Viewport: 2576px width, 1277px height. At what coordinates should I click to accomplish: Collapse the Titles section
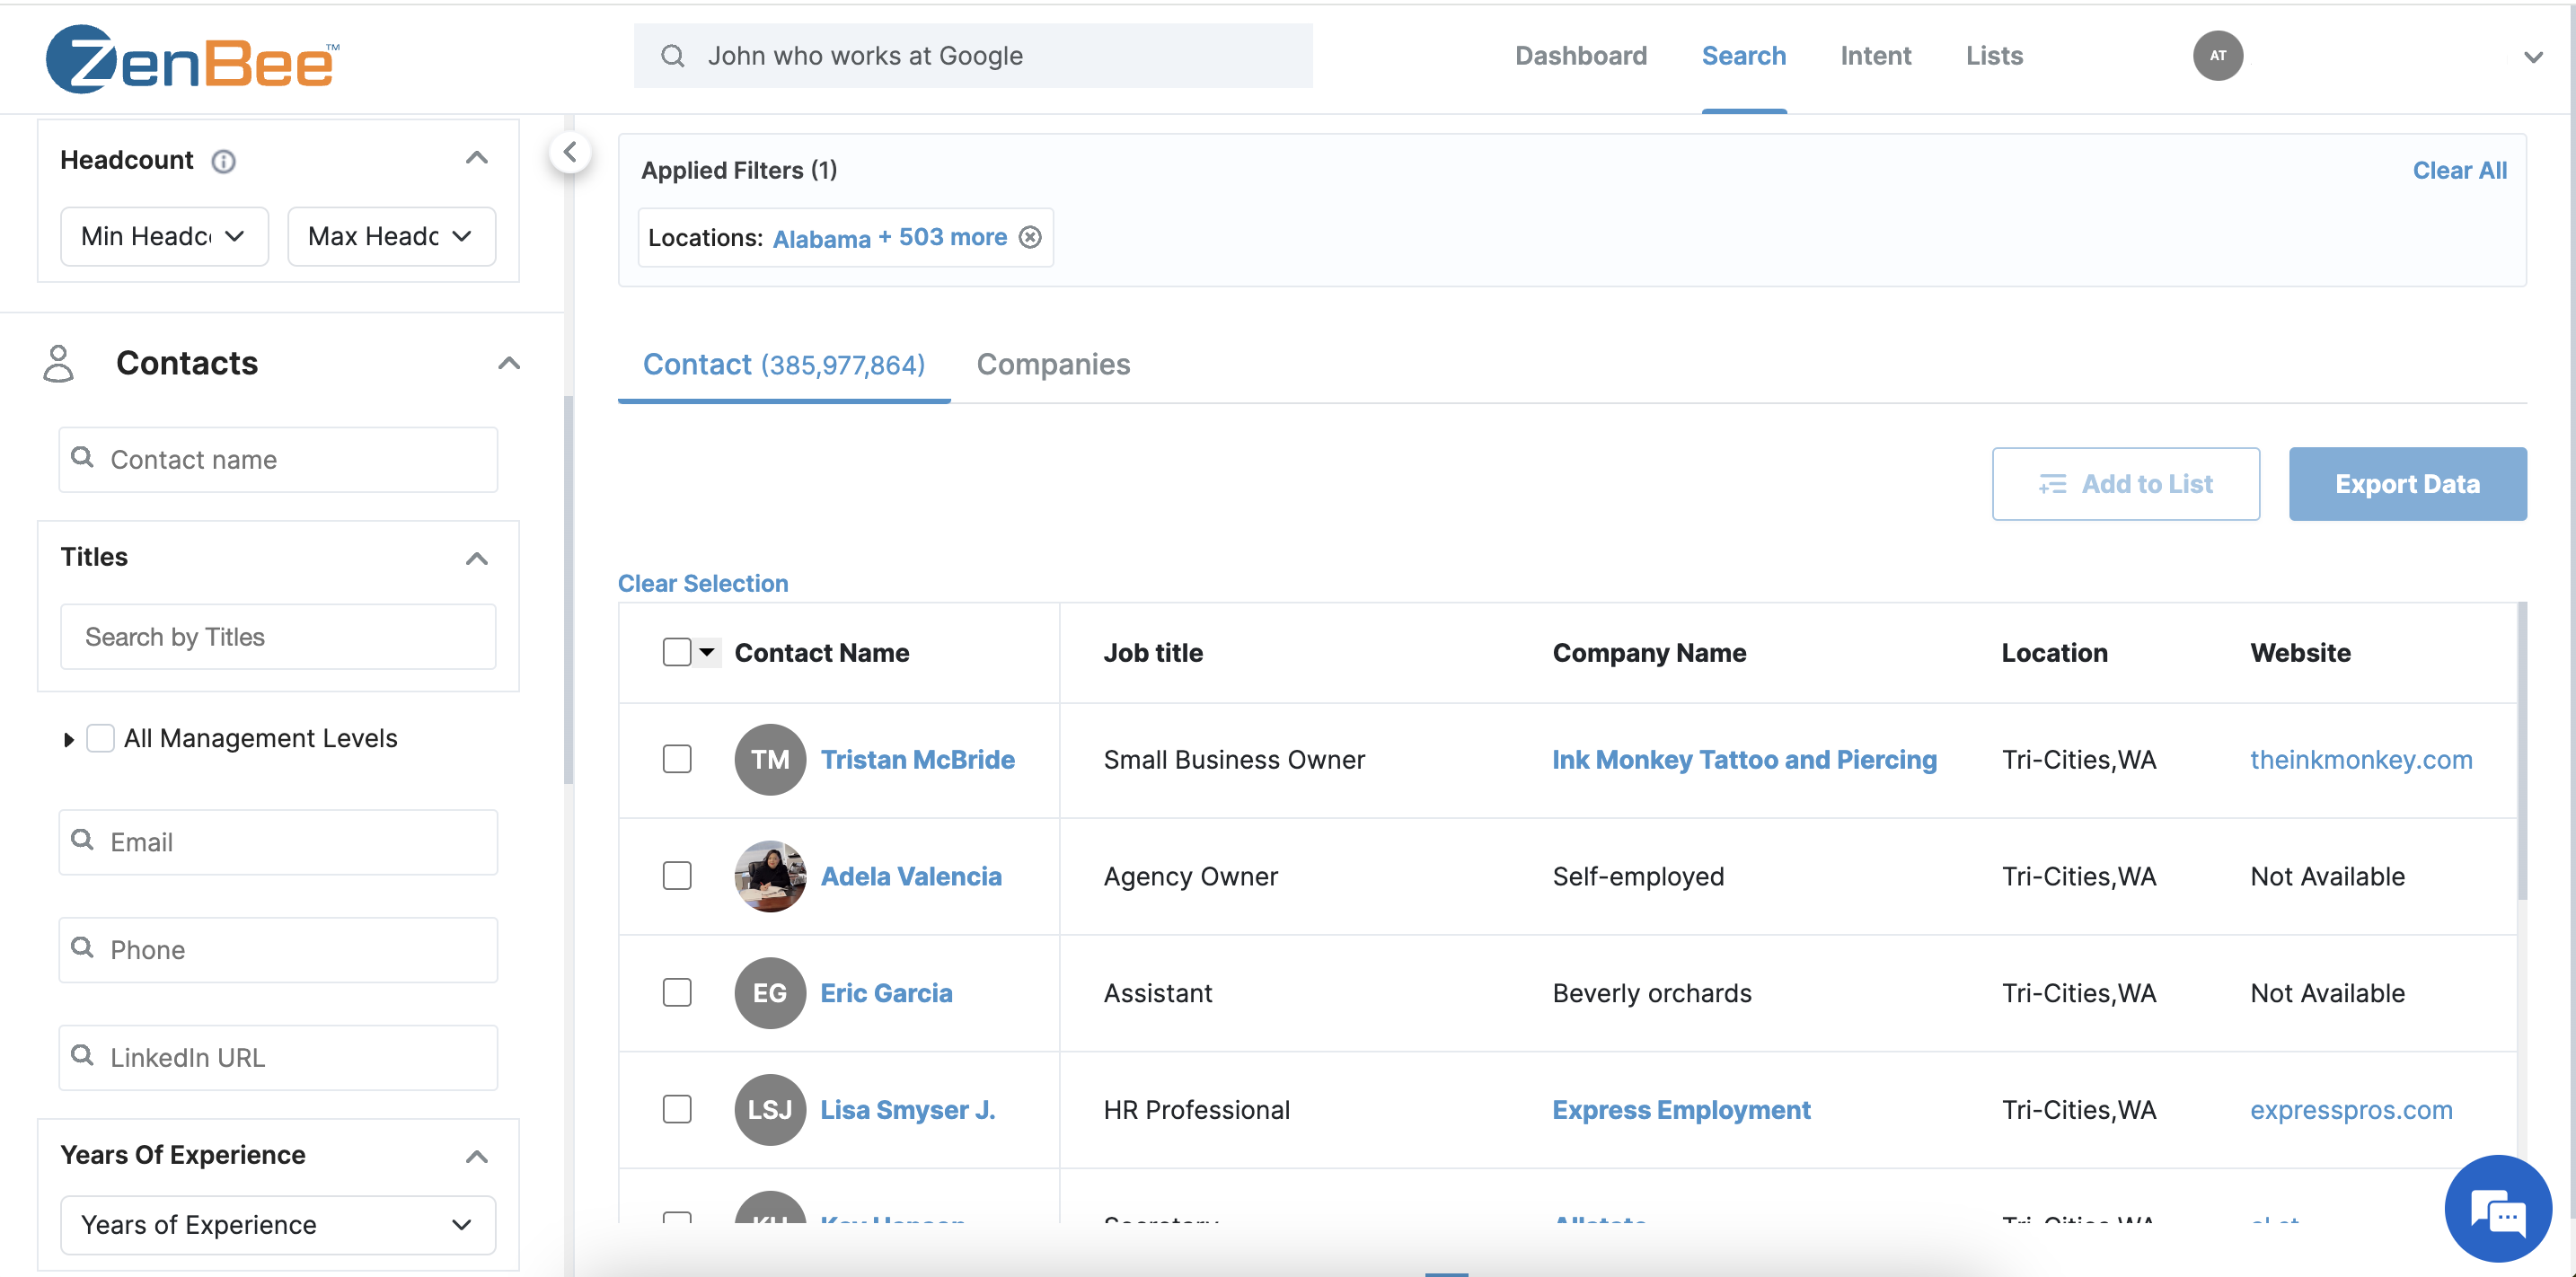click(x=477, y=558)
